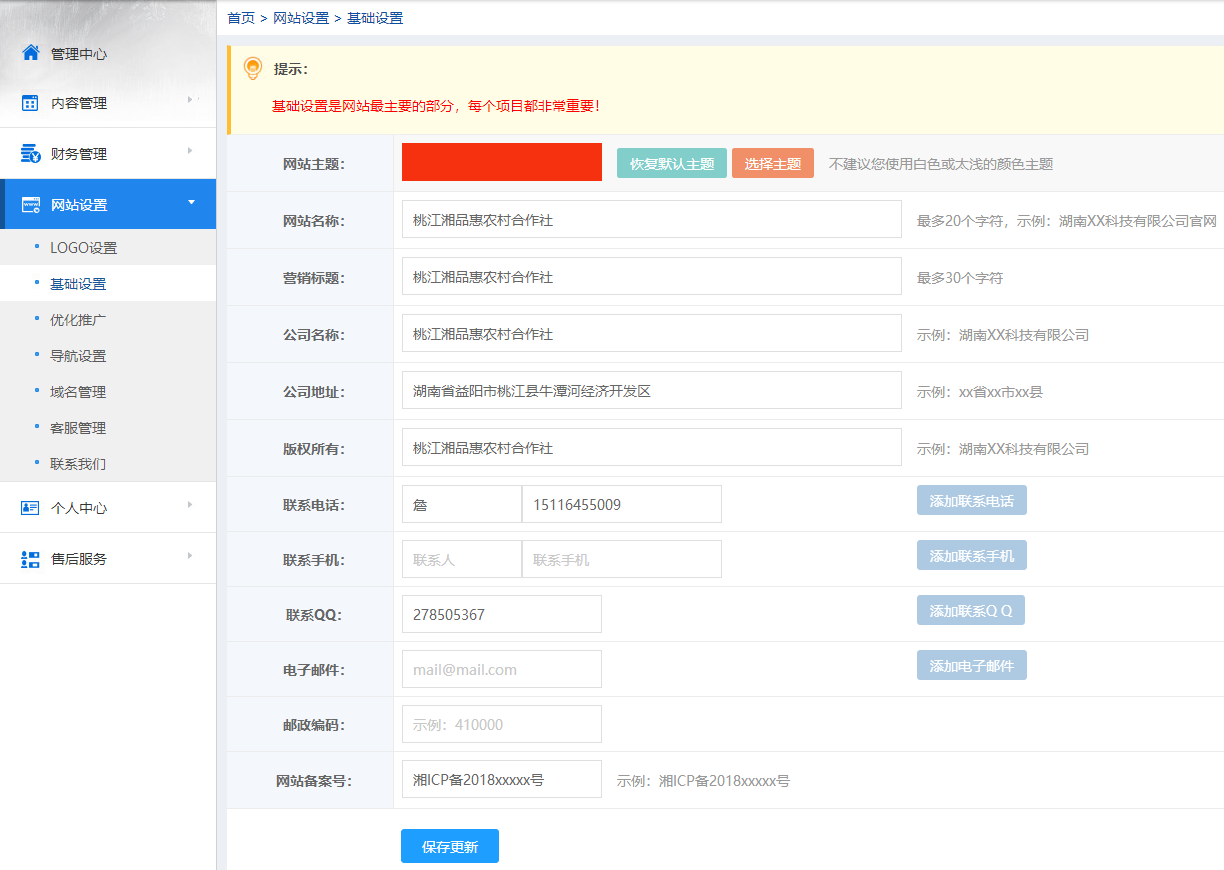Open the LOGO设置 submenu item

point(83,248)
